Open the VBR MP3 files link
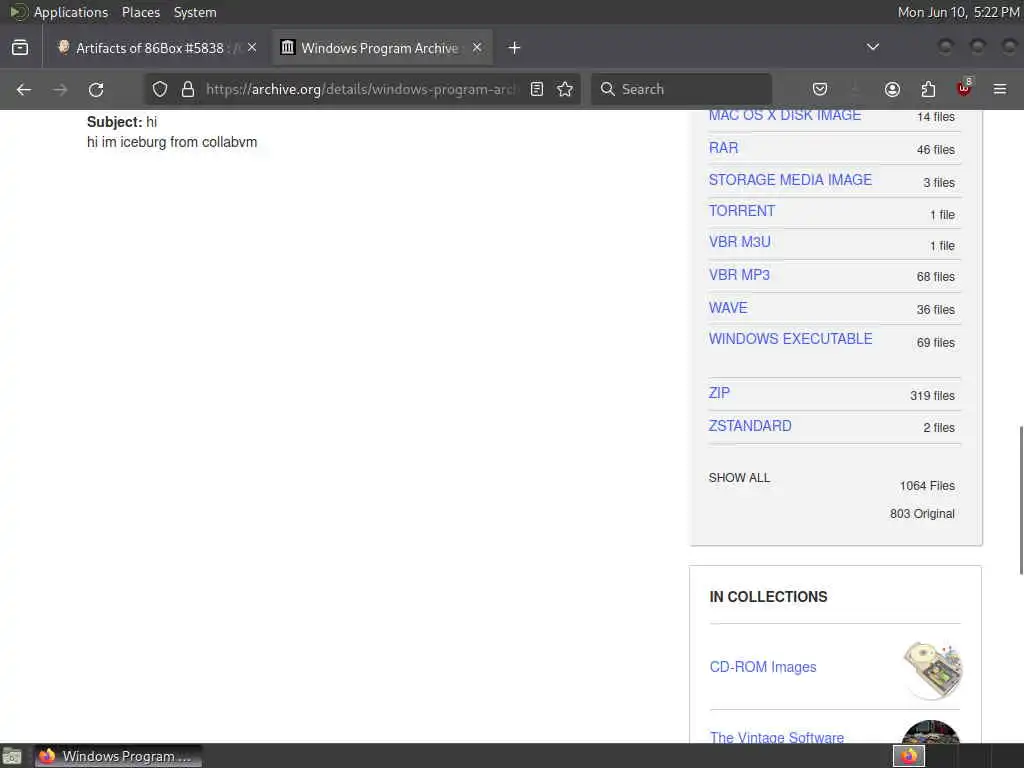 [x=739, y=275]
